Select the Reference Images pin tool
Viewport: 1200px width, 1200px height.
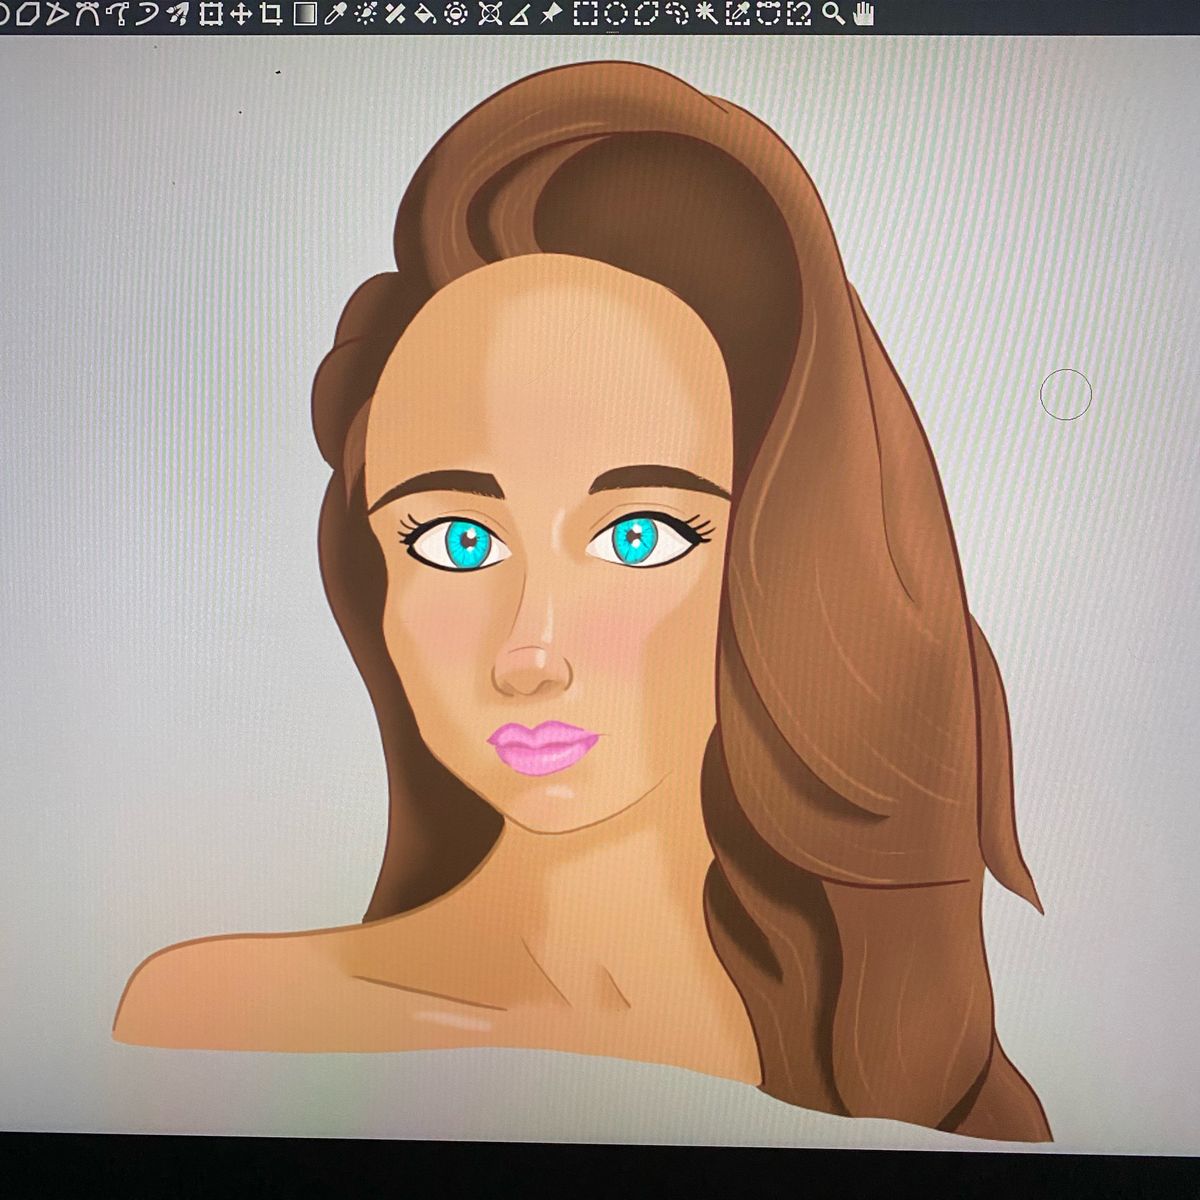551,14
